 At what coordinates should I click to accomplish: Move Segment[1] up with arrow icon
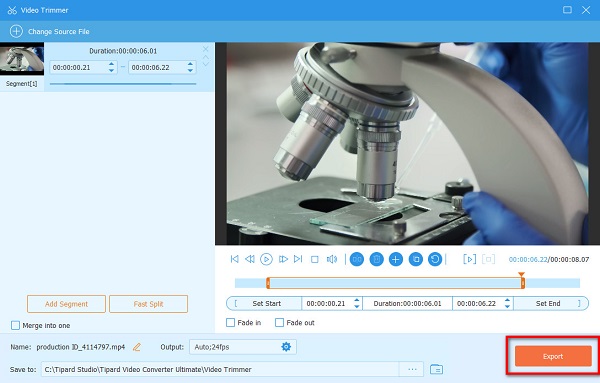205,57
